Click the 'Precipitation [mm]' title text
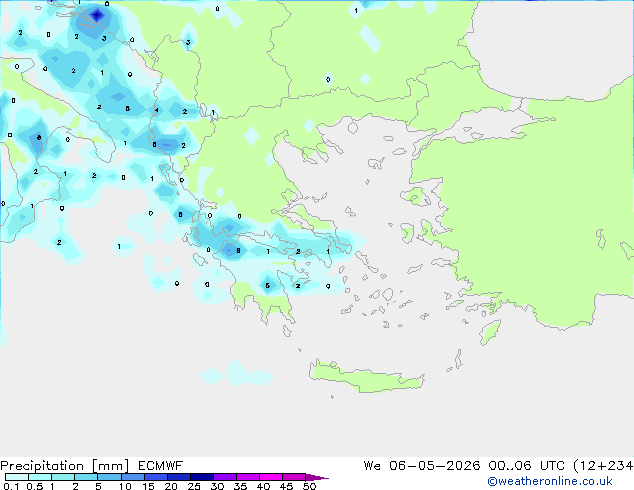634x490 pixels. 65,466
